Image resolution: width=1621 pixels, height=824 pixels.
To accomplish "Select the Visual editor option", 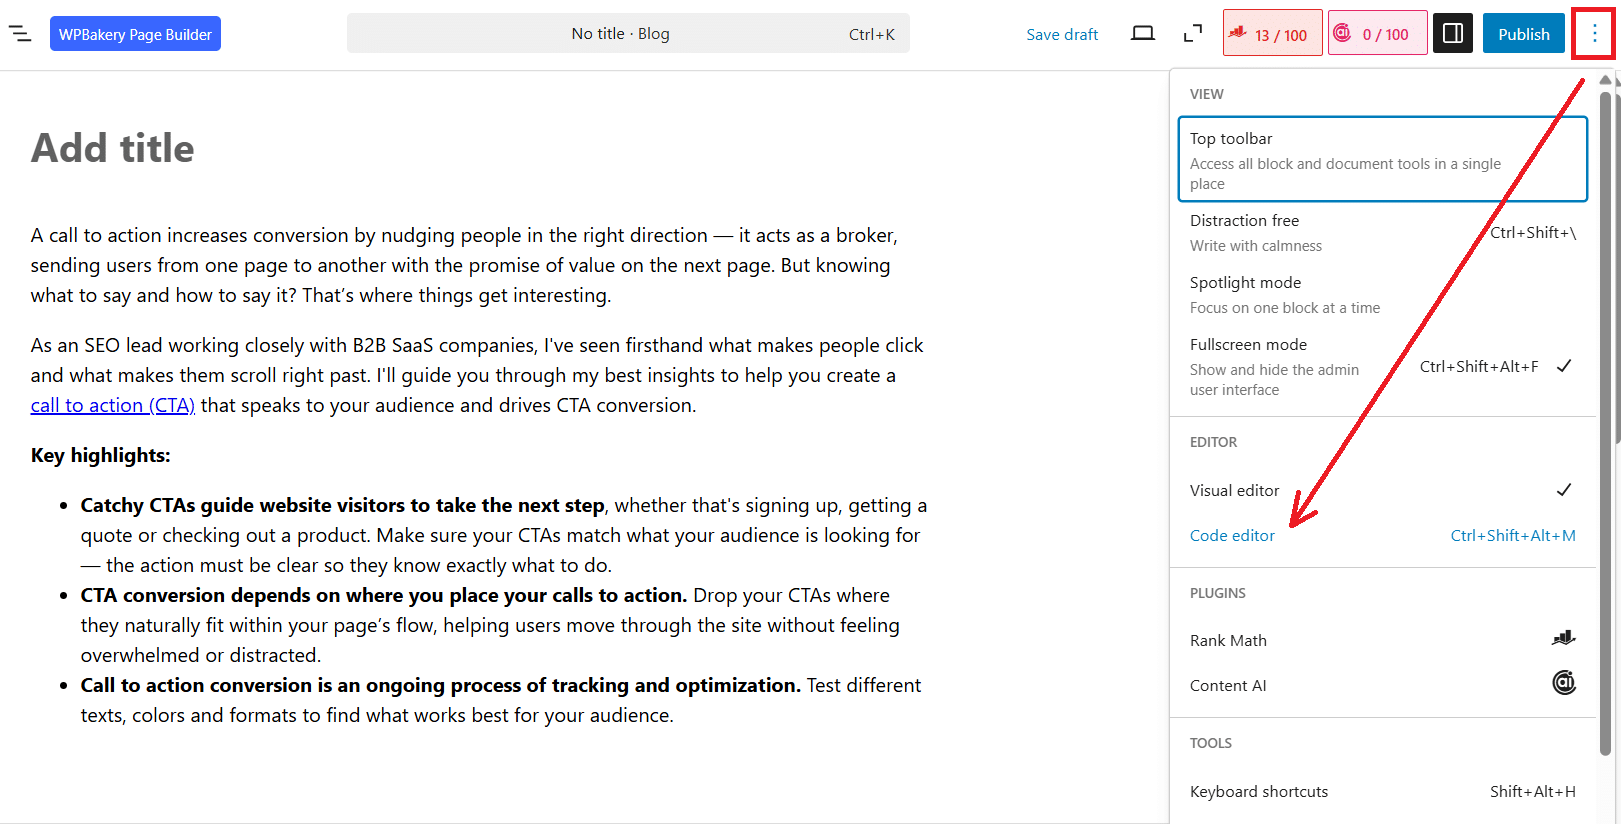I will point(1383,490).
